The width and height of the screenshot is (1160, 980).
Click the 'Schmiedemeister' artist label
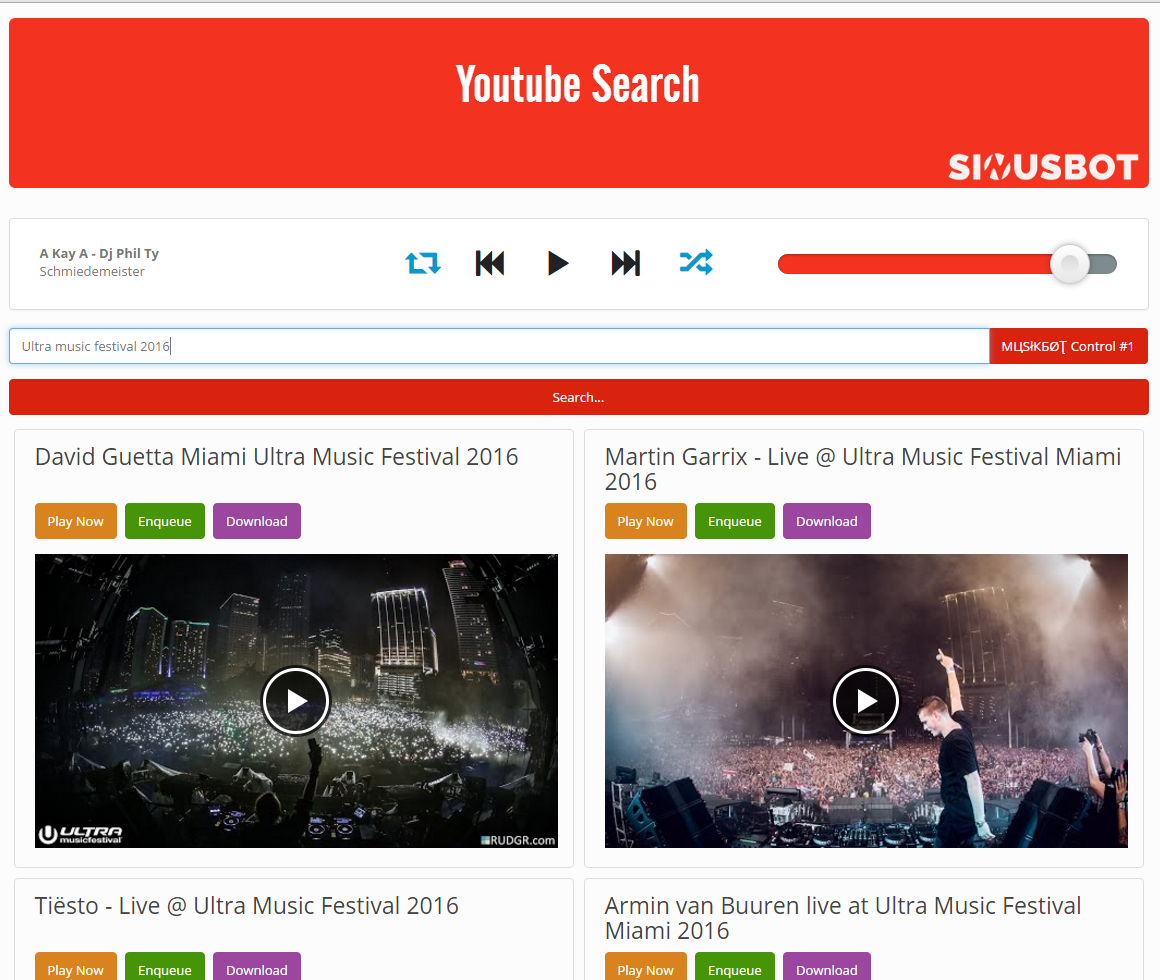(x=92, y=271)
